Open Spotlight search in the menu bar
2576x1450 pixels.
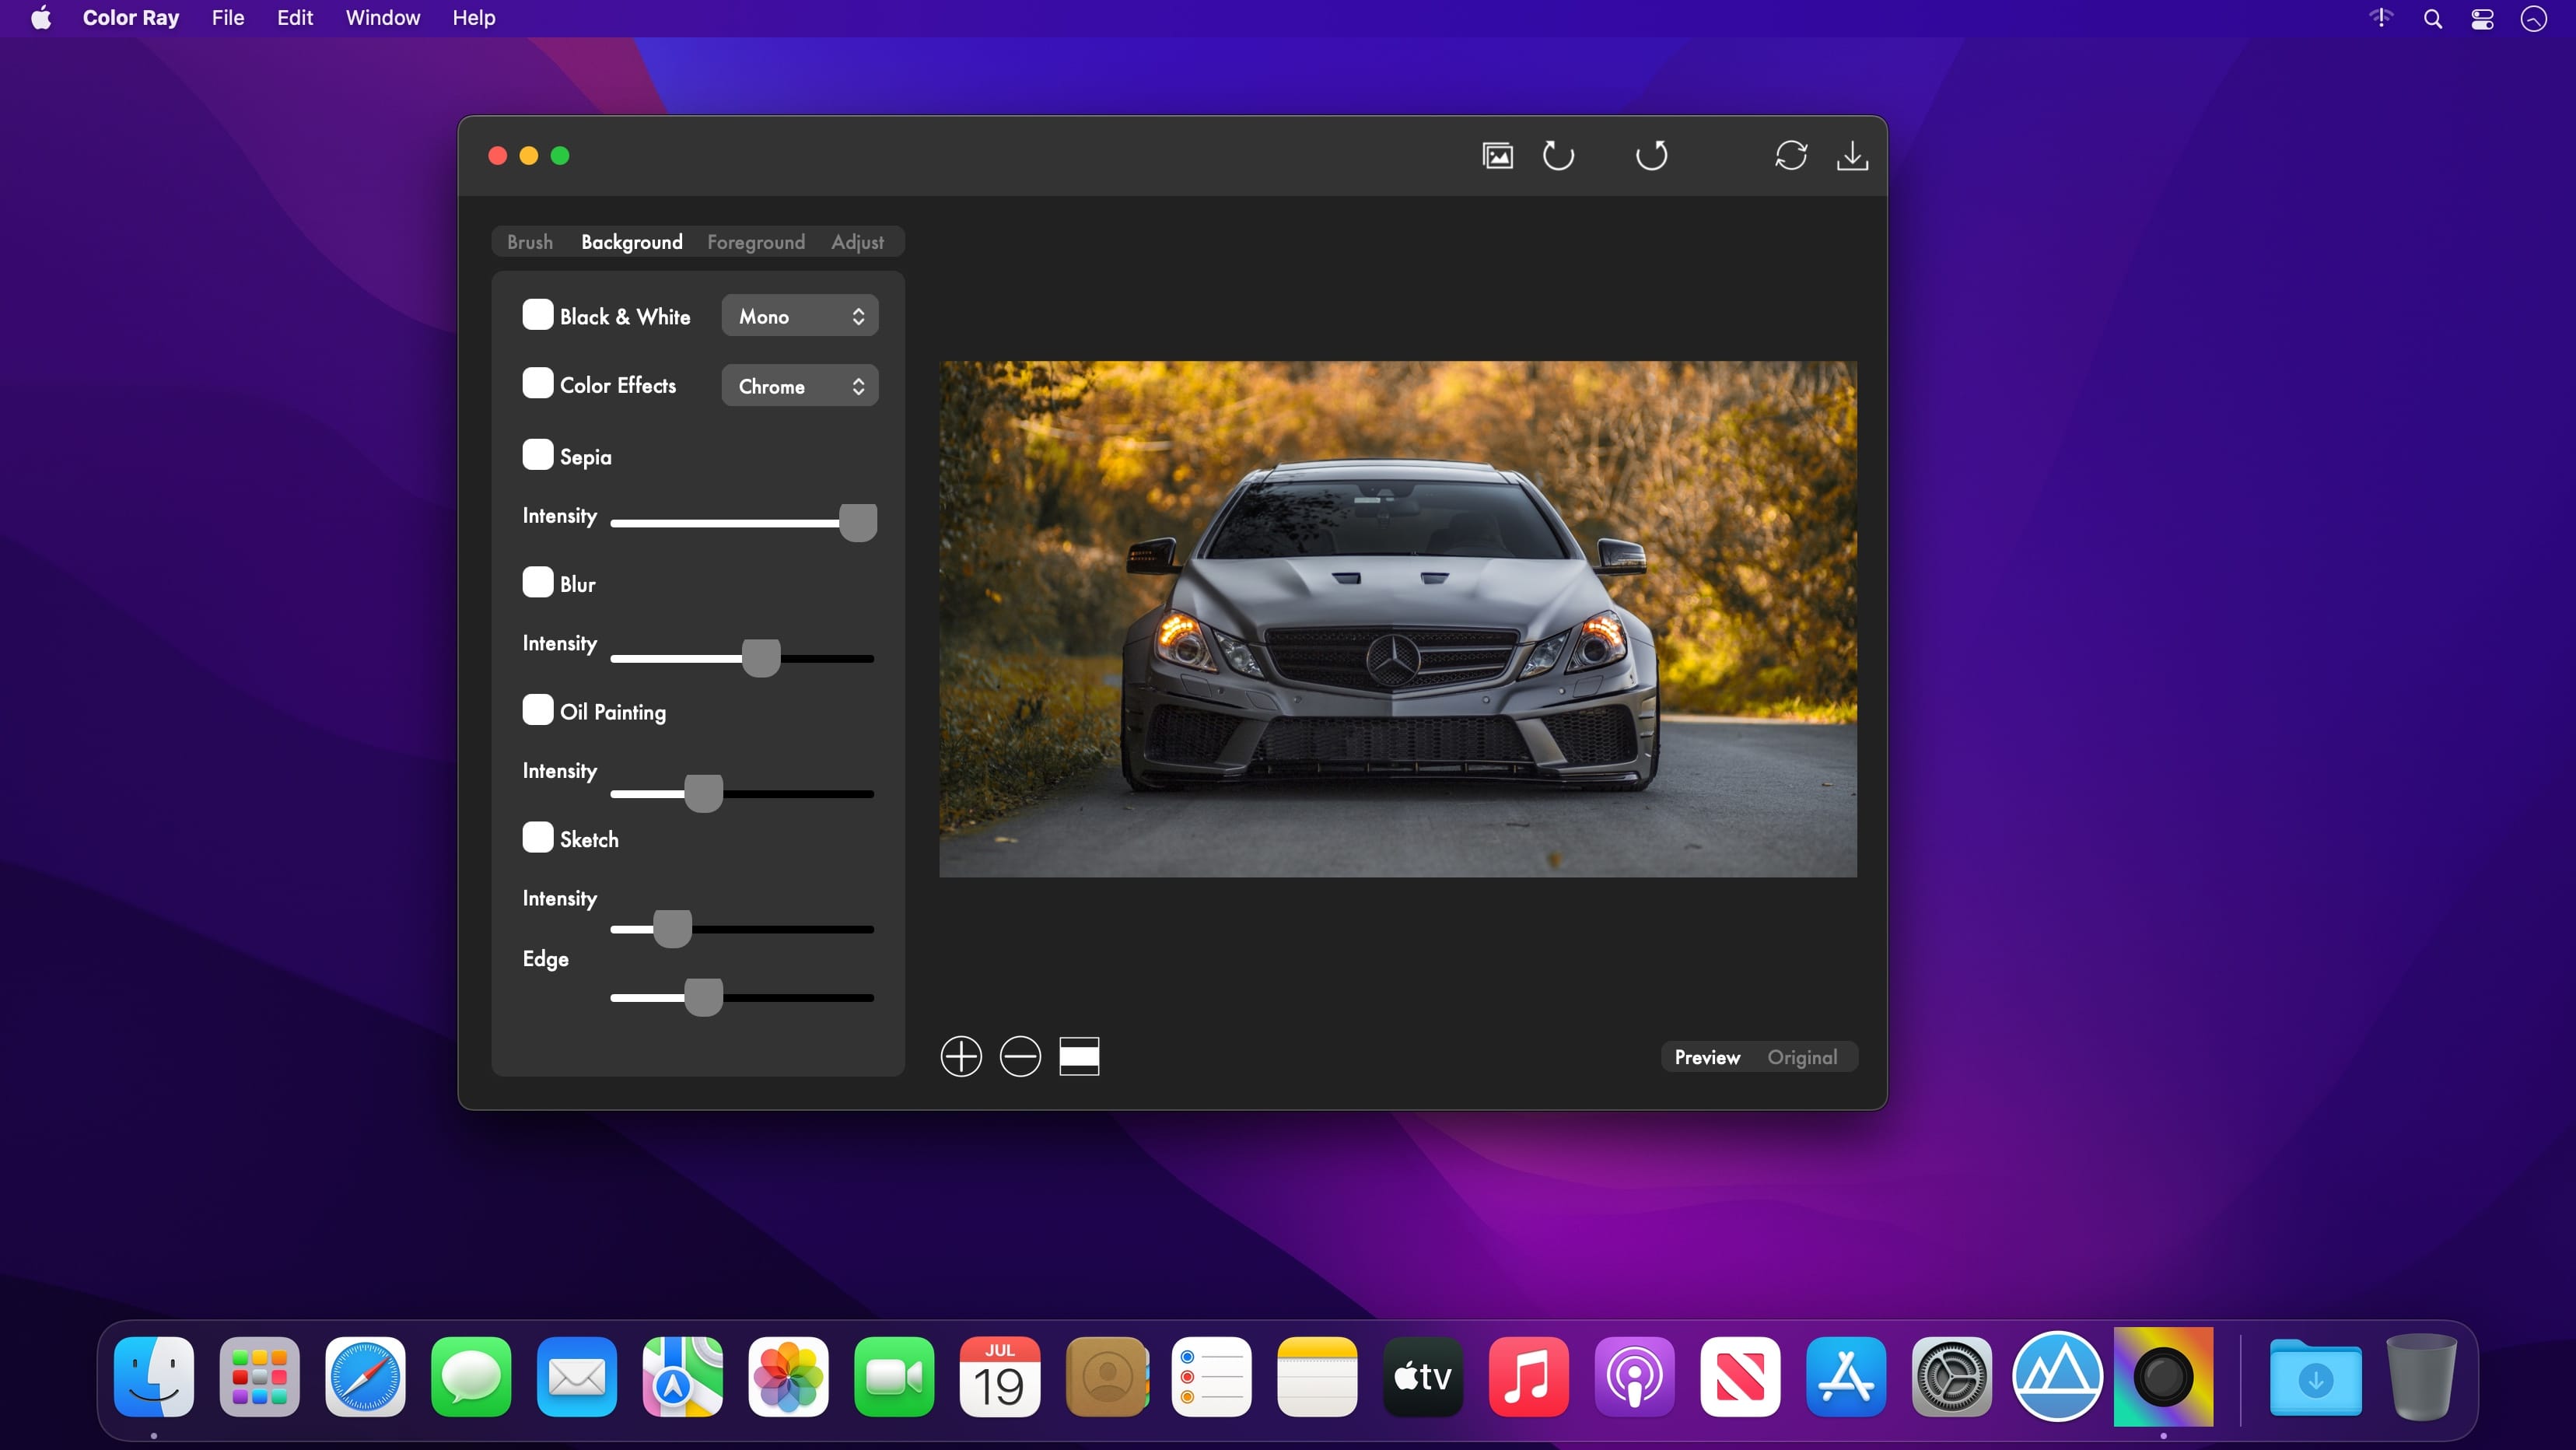2433,18
